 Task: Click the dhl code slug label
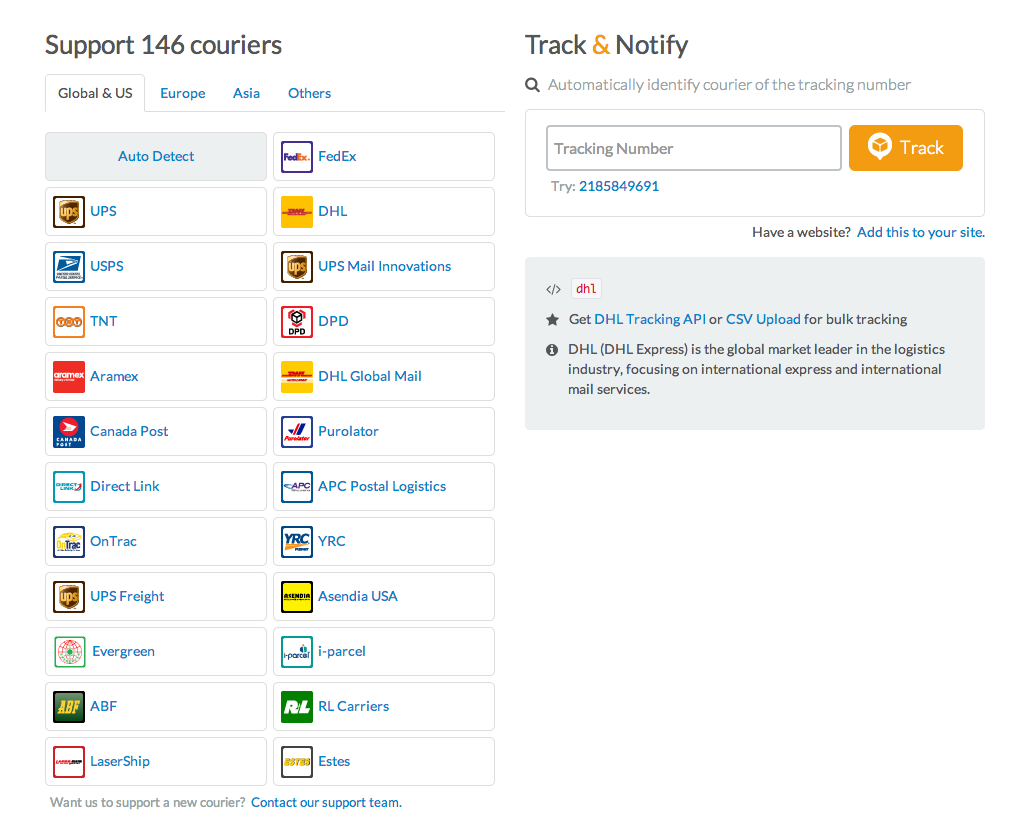click(586, 289)
